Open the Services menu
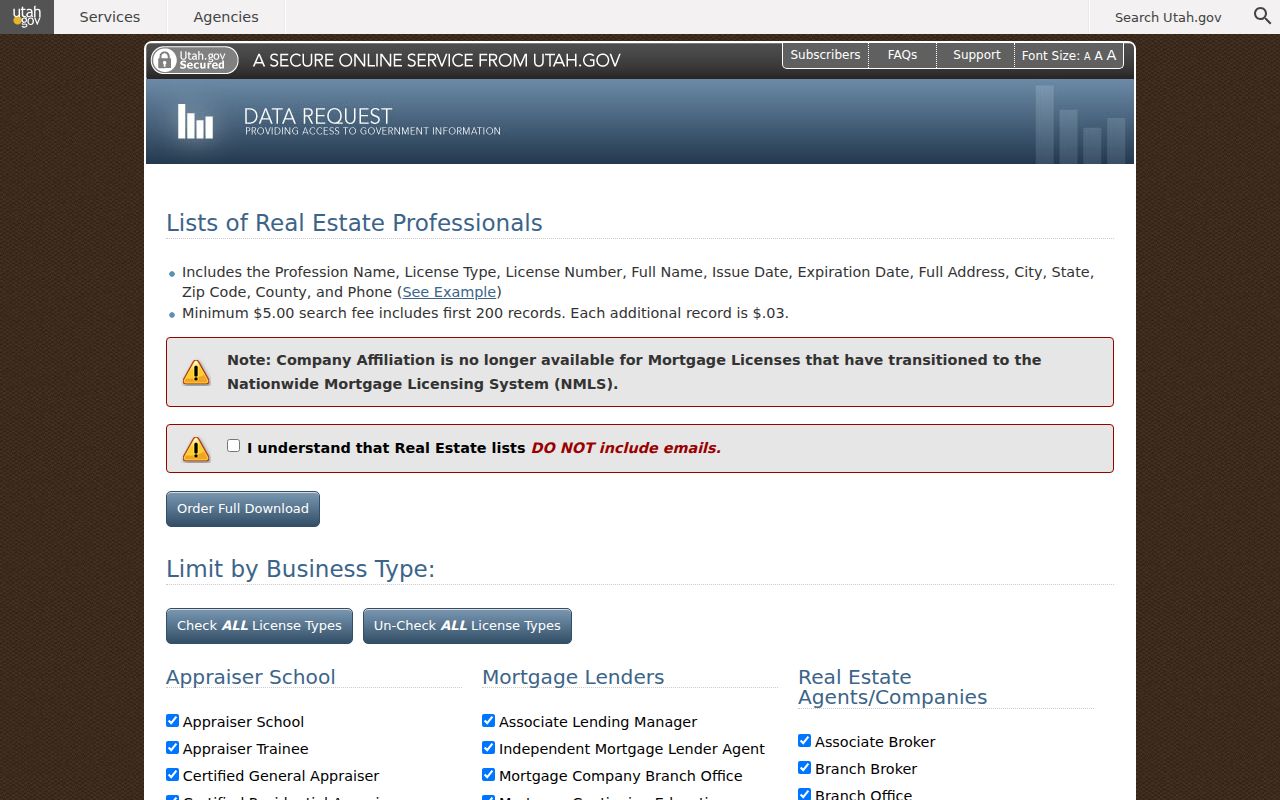This screenshot has width=1280, height=800. click(x=110, y=17)
